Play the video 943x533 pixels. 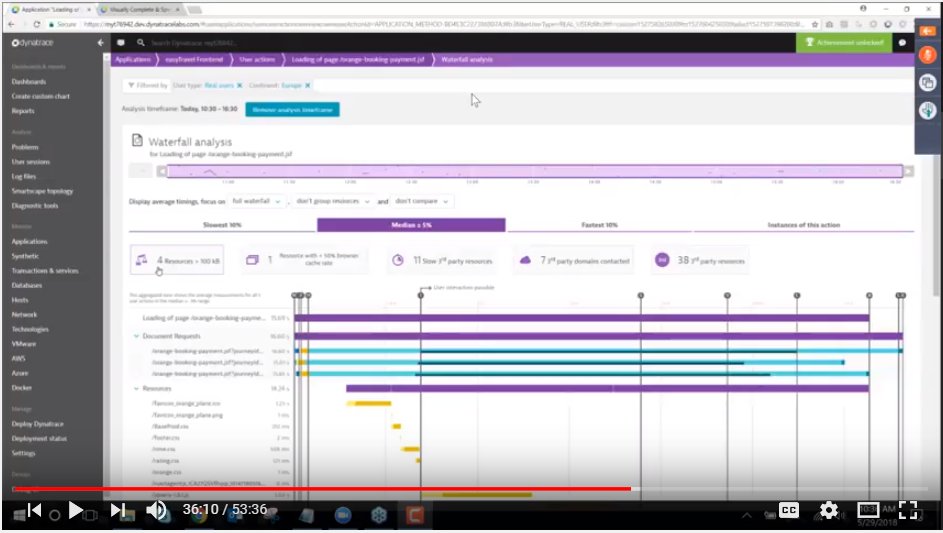click(75, 511)
